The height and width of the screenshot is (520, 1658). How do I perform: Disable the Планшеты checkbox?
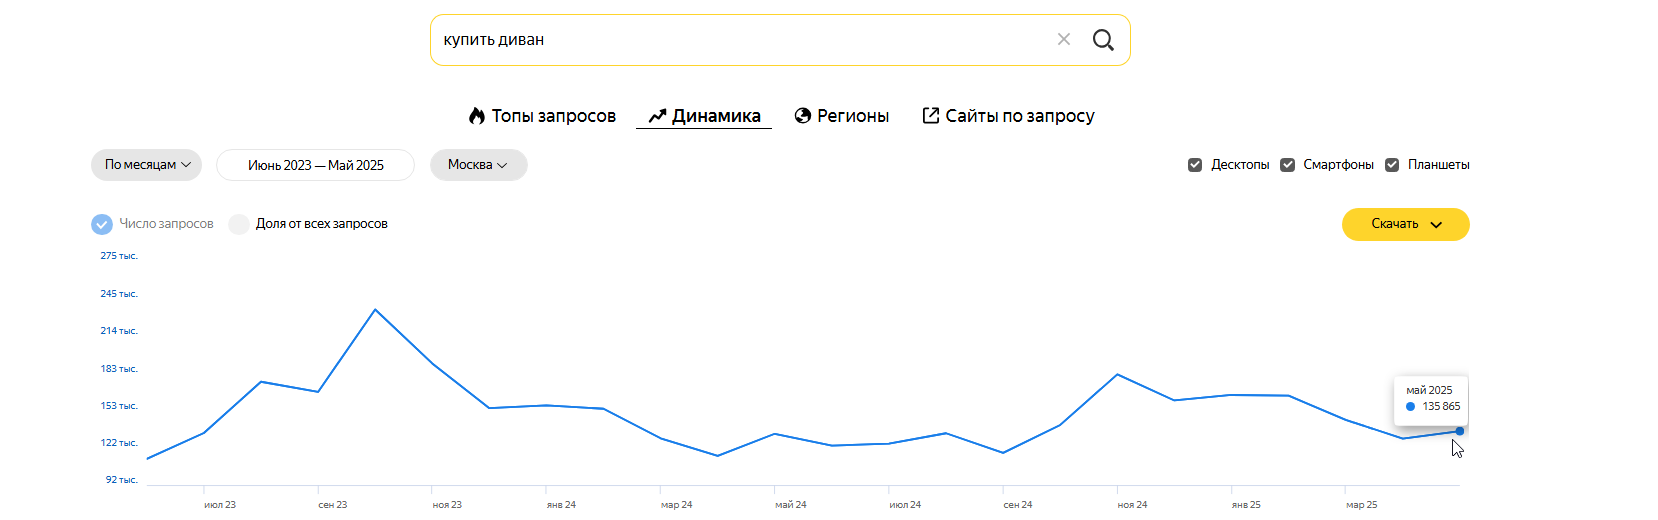click(x=1392, y=165)
